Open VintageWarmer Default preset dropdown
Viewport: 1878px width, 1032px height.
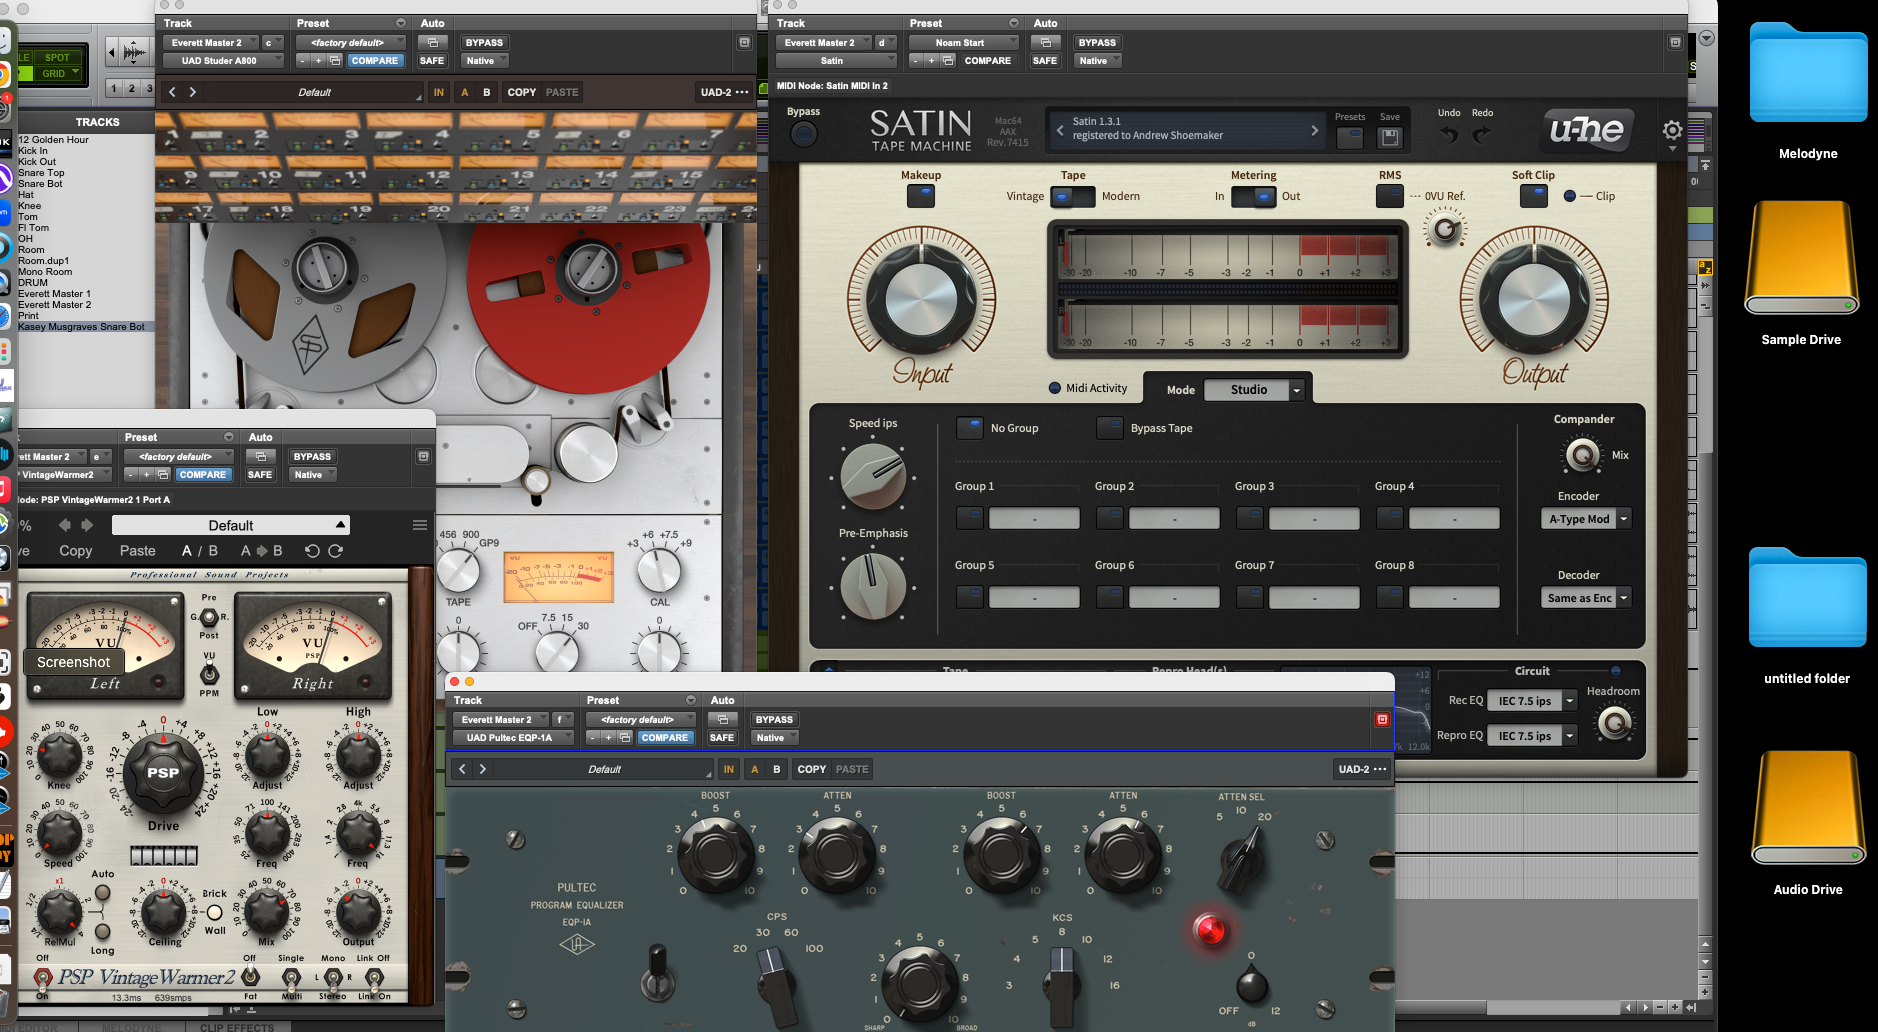[230, 525]
